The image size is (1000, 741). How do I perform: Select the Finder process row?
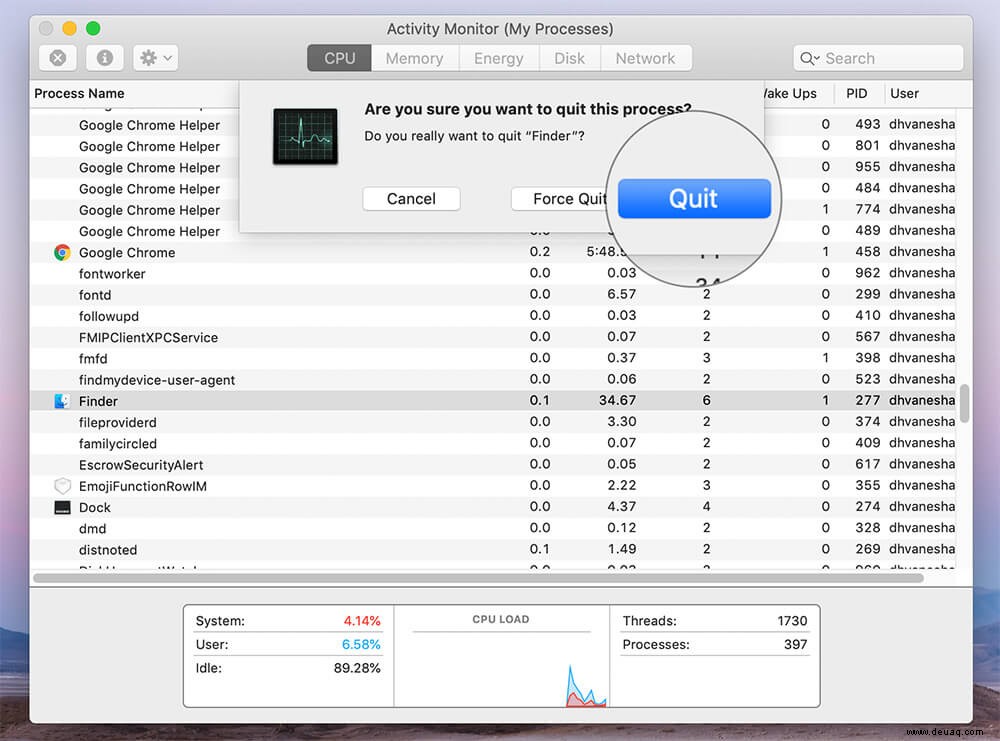[494, 400]
